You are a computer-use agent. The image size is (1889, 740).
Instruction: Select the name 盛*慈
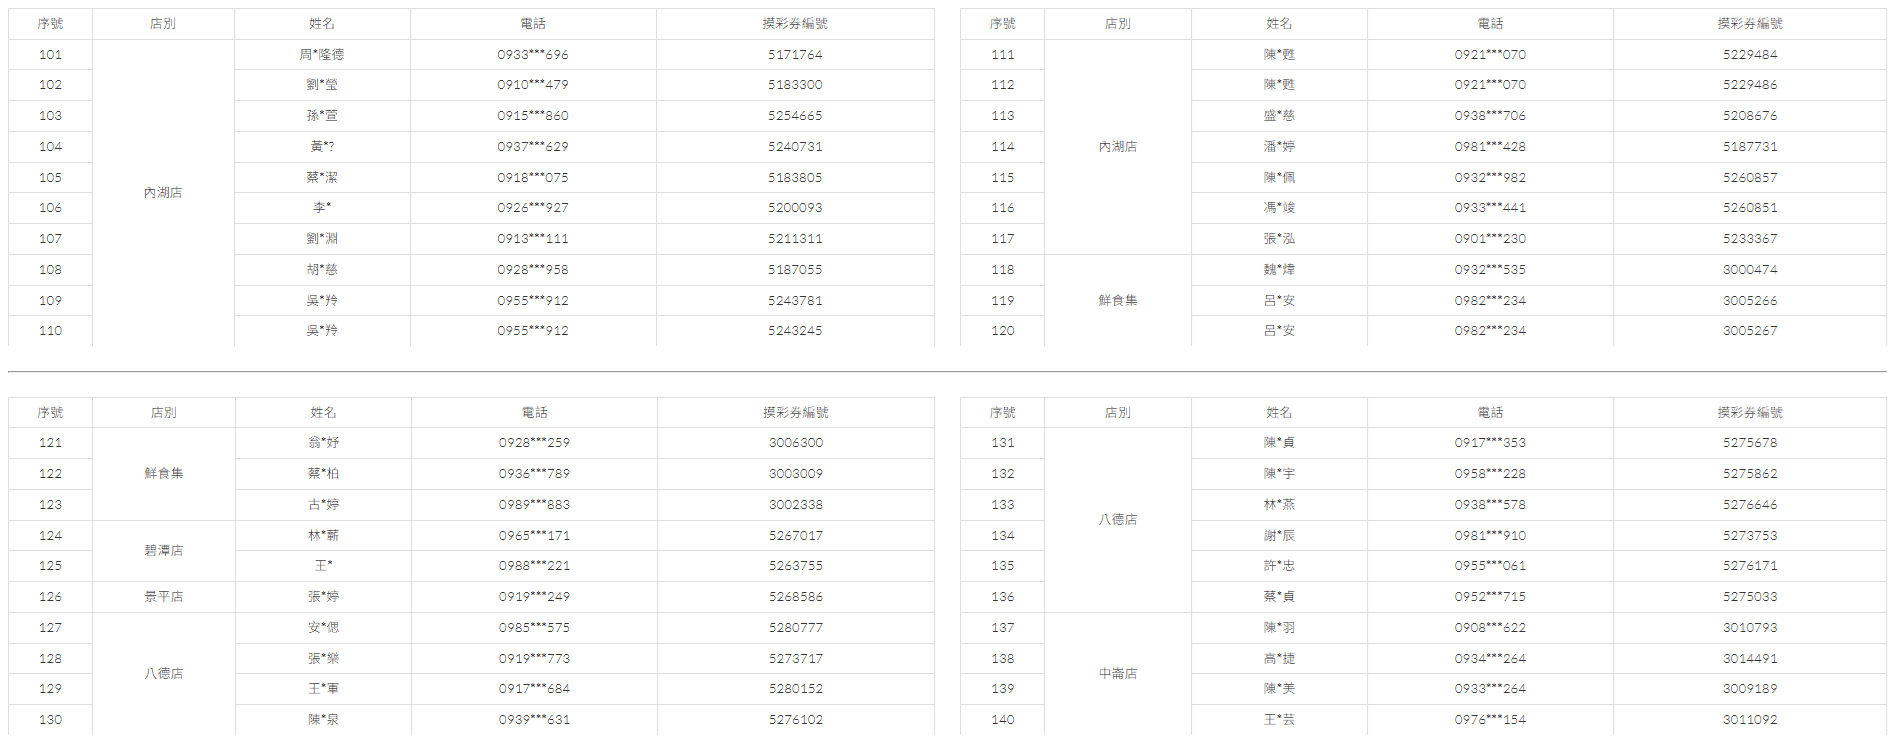tap(1279, 116)
